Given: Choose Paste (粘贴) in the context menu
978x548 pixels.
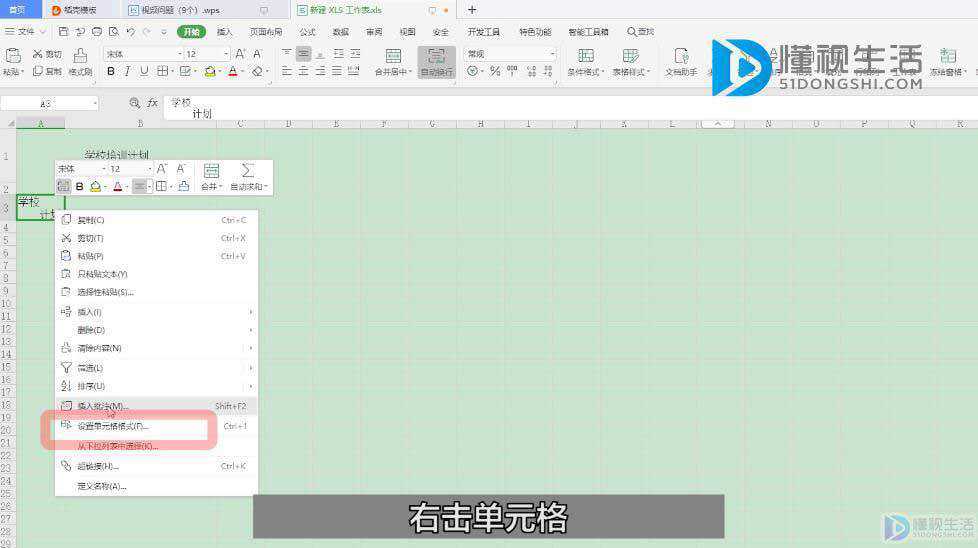Looking at the screenshot, I should [157, 256].
